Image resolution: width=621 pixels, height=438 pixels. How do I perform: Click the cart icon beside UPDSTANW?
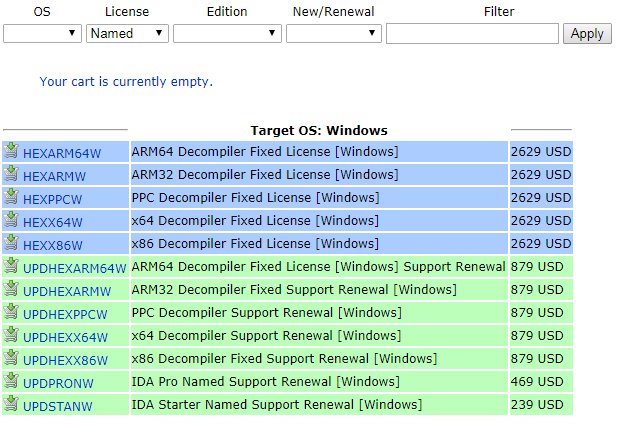click(11, 403)
